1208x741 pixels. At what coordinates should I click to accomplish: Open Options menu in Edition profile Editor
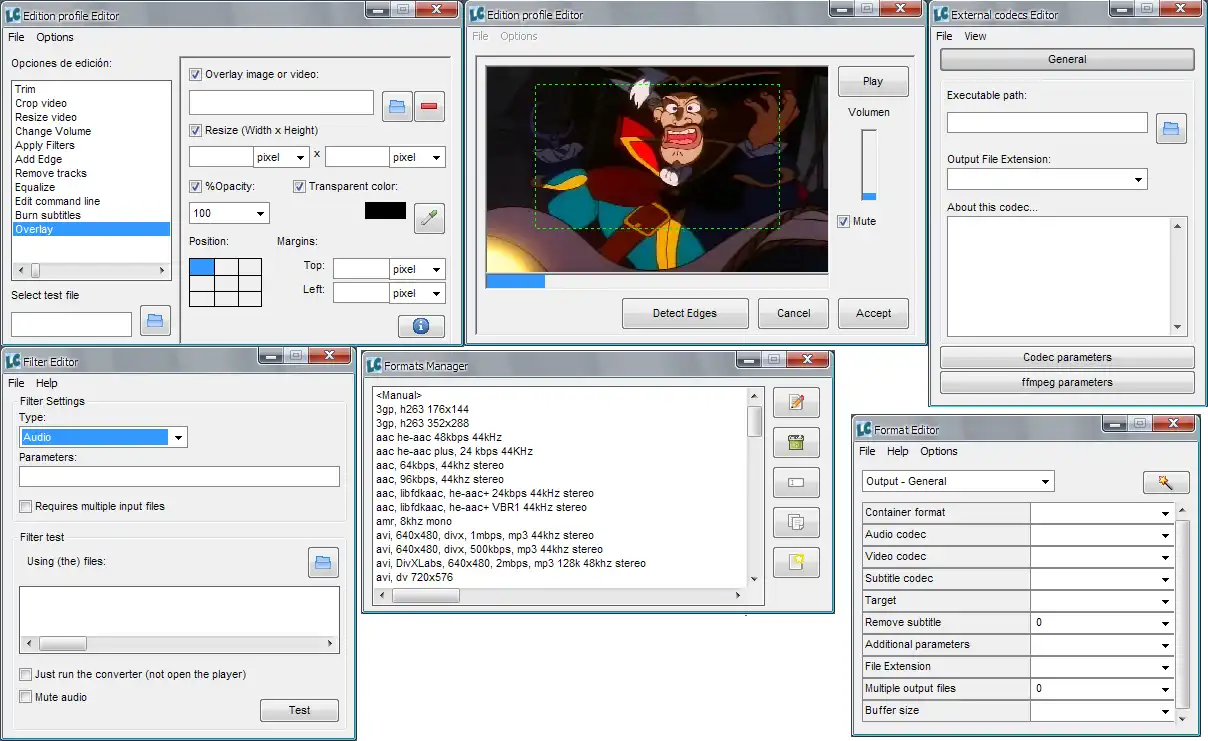click(55, 37)
